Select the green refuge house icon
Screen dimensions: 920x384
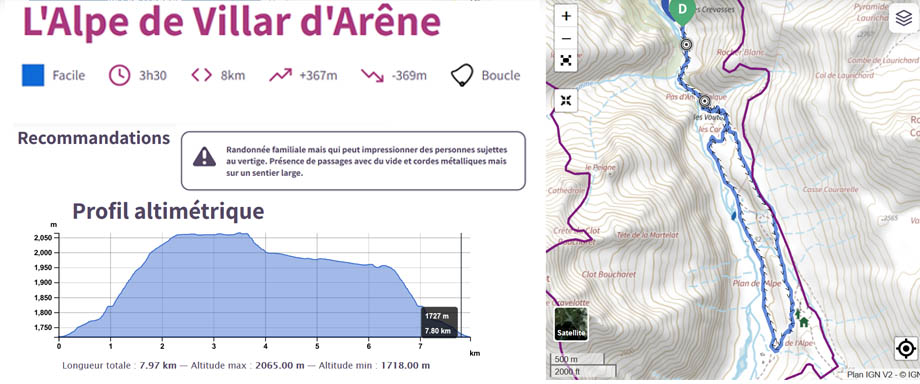pos(803,321)
